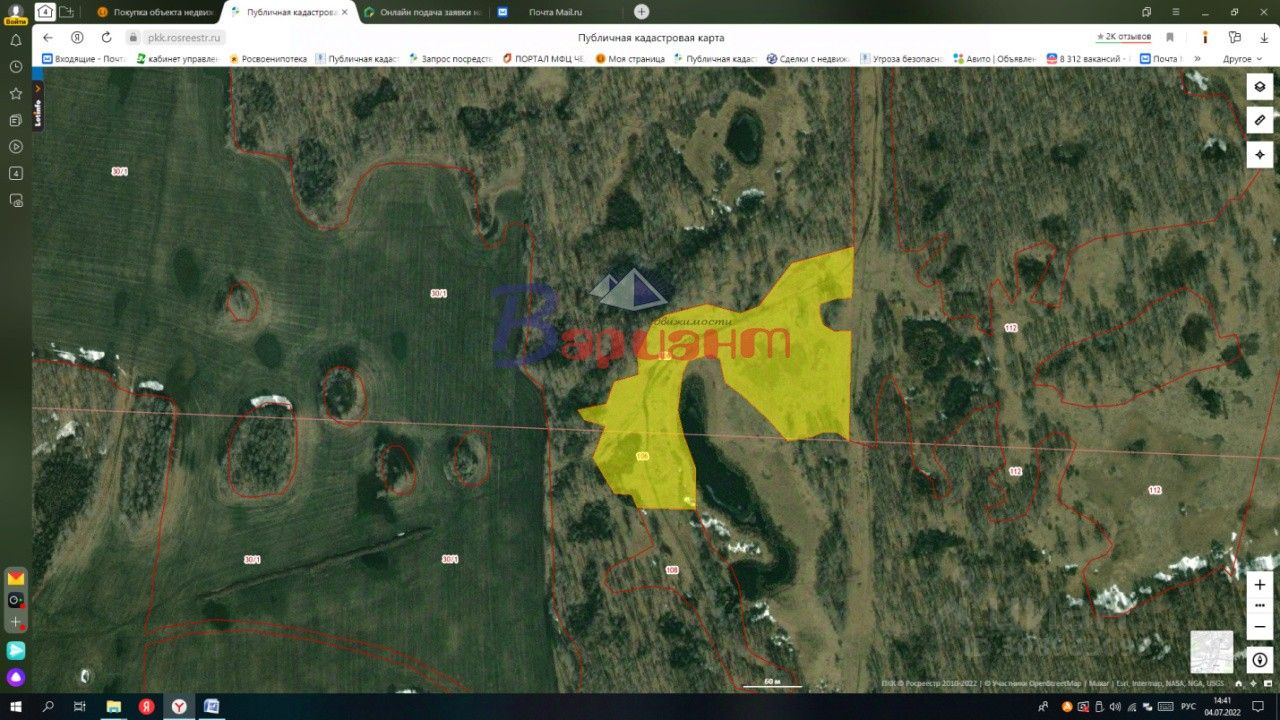Select the ruler measurement tool
Screen dimensions: 1280x720
coord(1260,120)
